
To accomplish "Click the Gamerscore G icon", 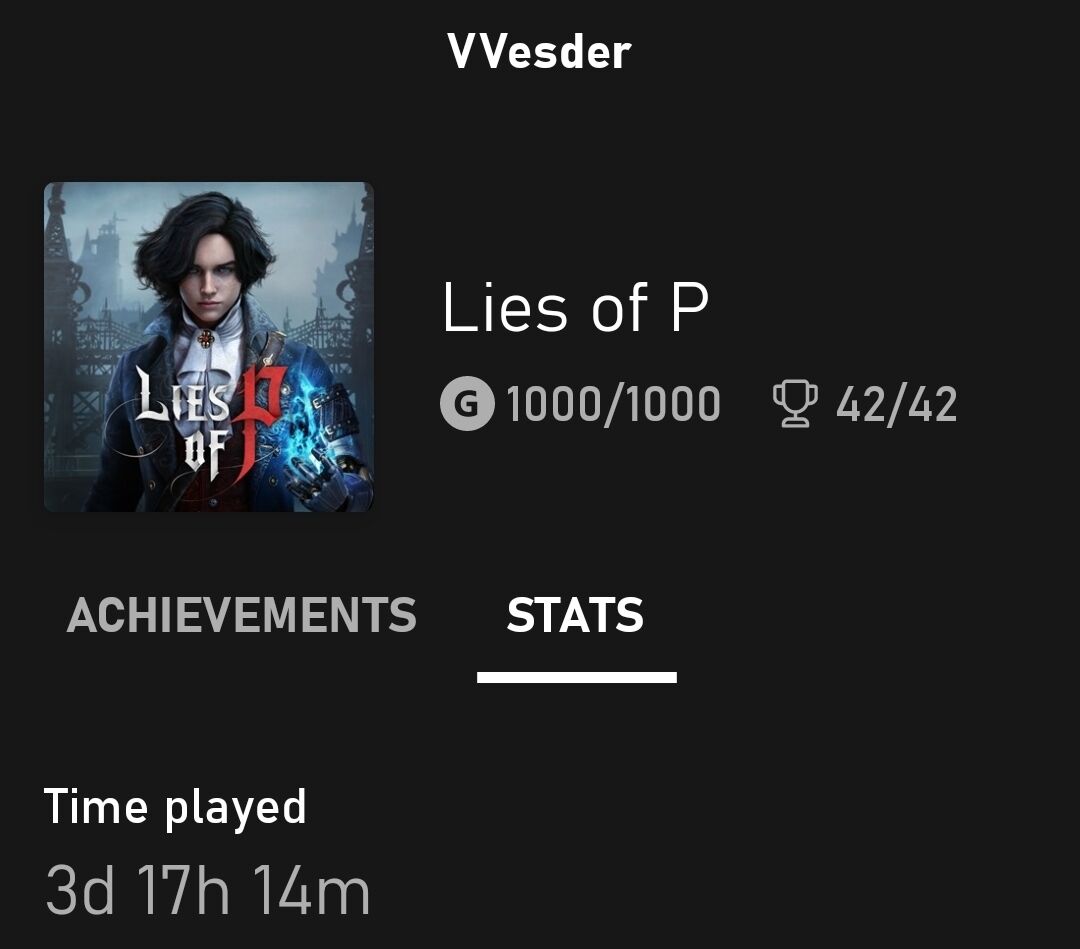I will coord(467,405).
